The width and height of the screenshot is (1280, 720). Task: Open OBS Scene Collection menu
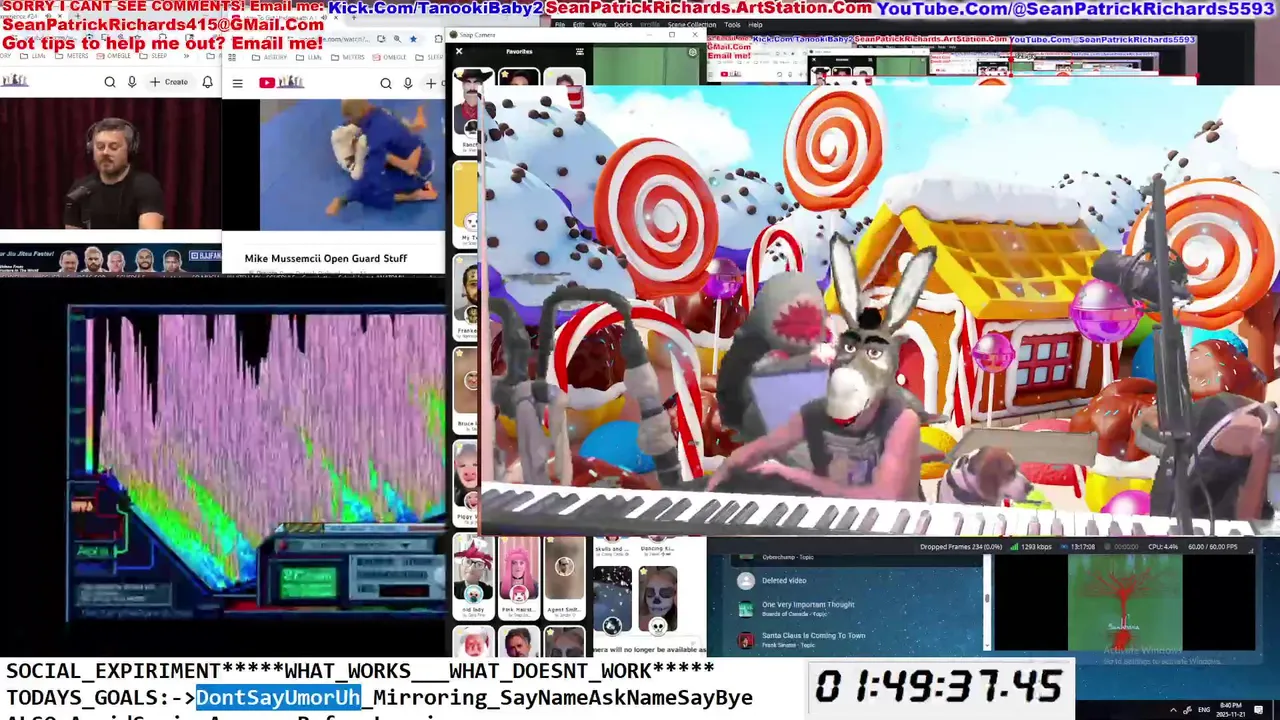pyautogui.click(x=692, y=25)
